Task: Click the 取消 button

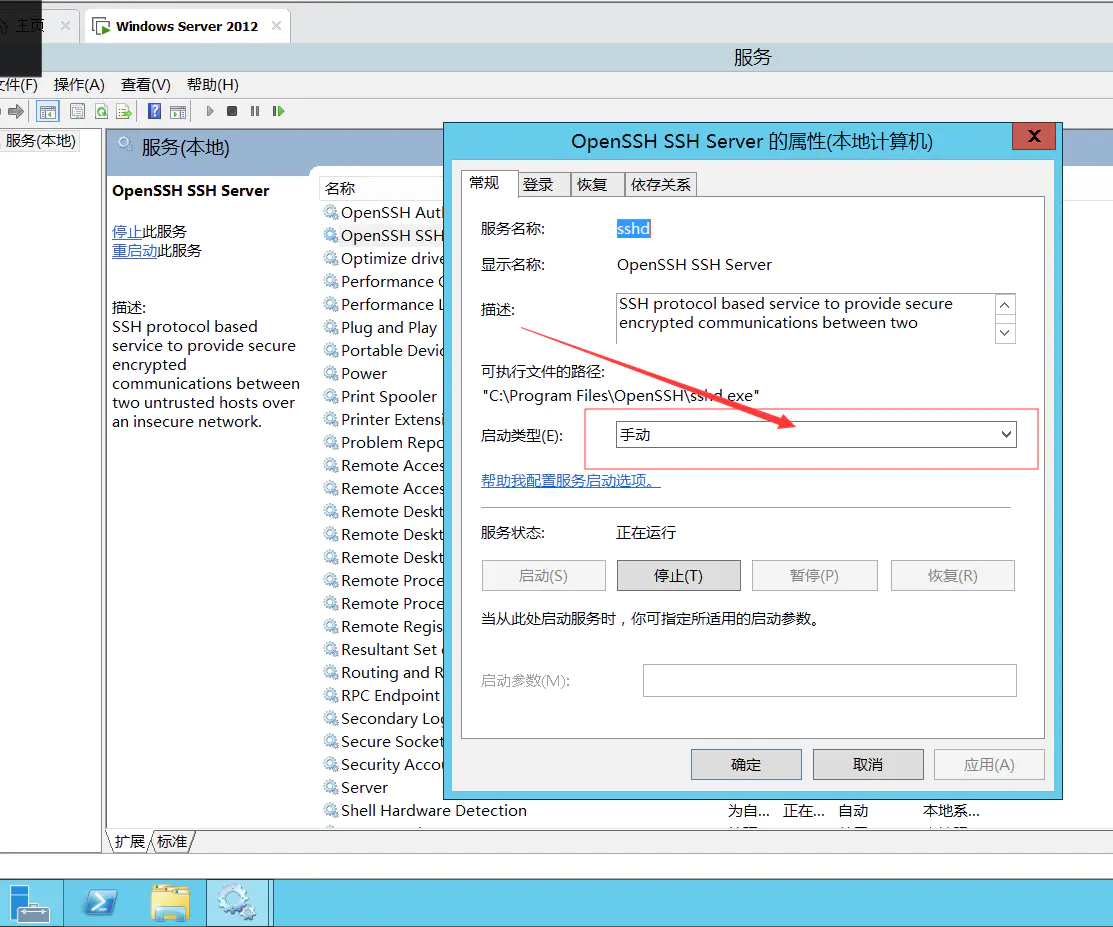Action: (x=868, y=764)
